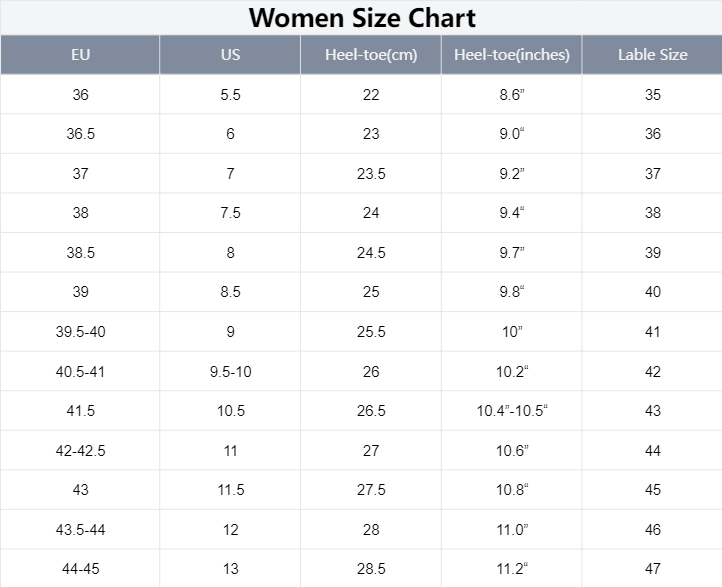
Task: Click label size 47 cell
Action: (x=652, y=569)
